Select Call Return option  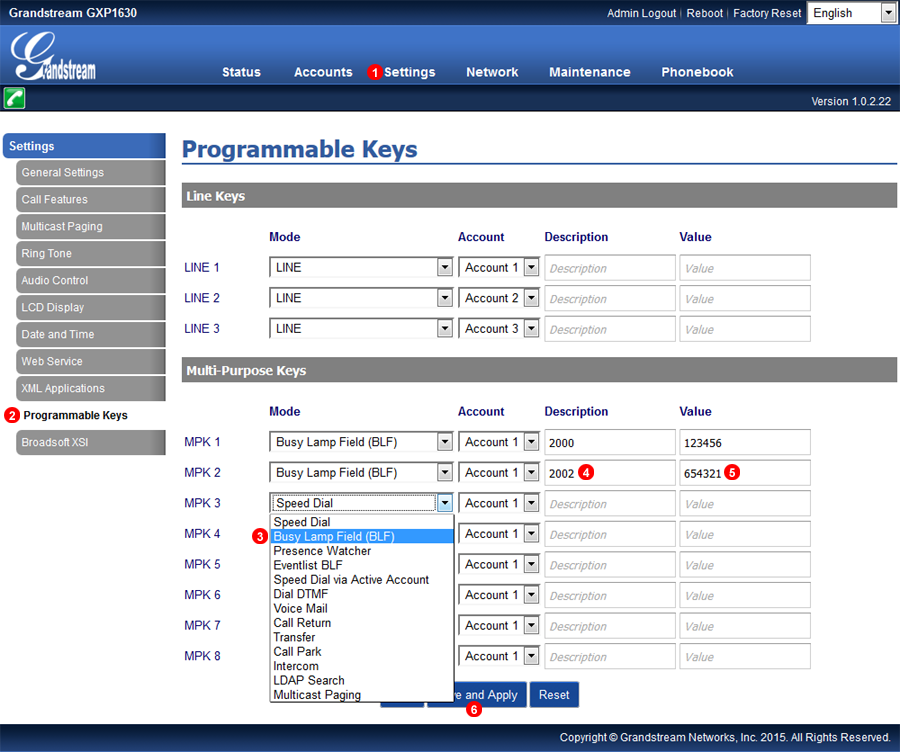click(x=362, y=623)
